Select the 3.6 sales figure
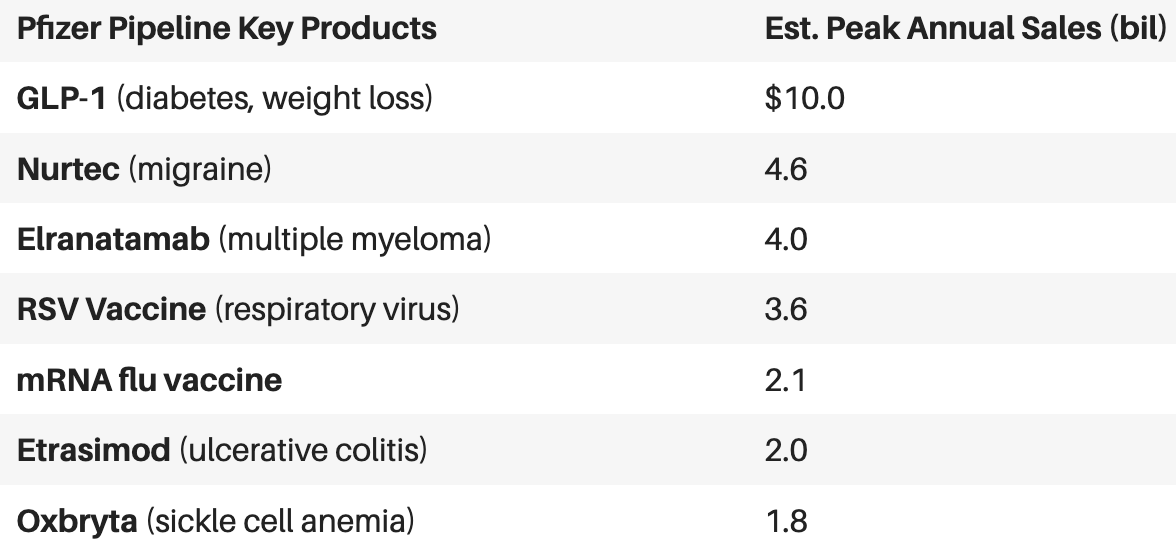Screen dimensions: 1176x548 click(786, 310)
